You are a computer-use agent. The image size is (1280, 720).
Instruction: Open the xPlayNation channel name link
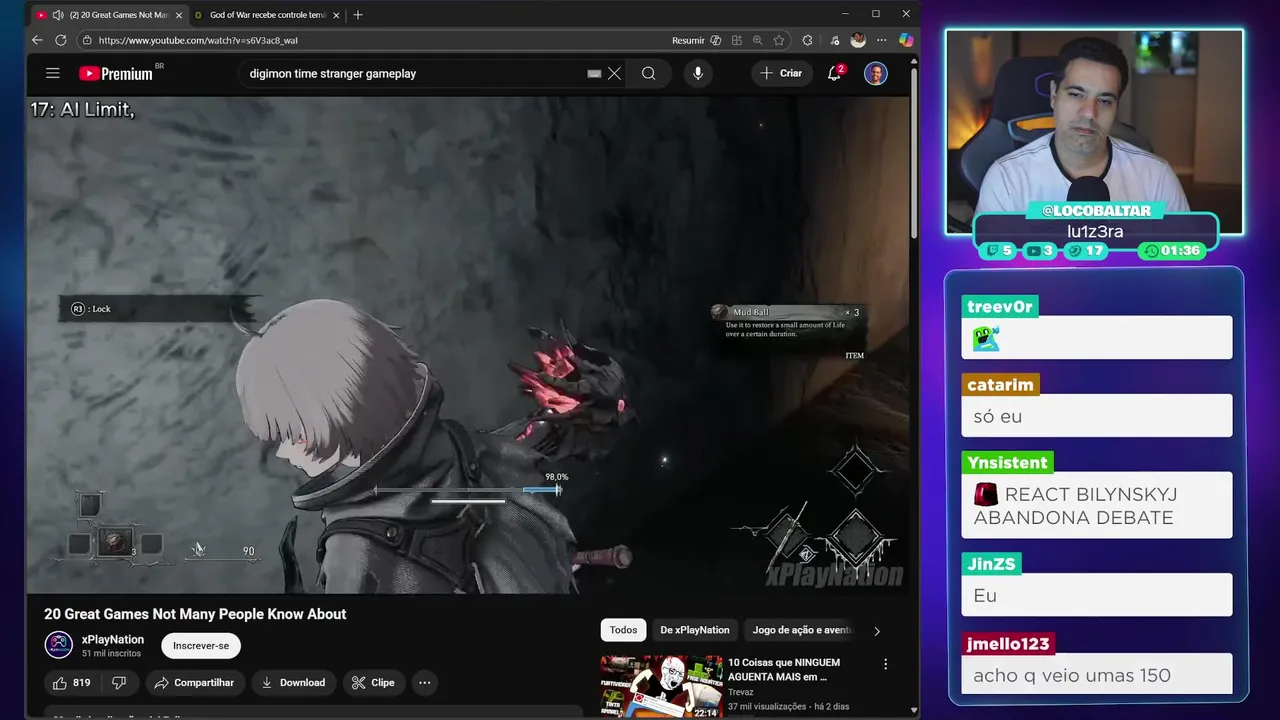pyautogui.click(x=113, y=639)
